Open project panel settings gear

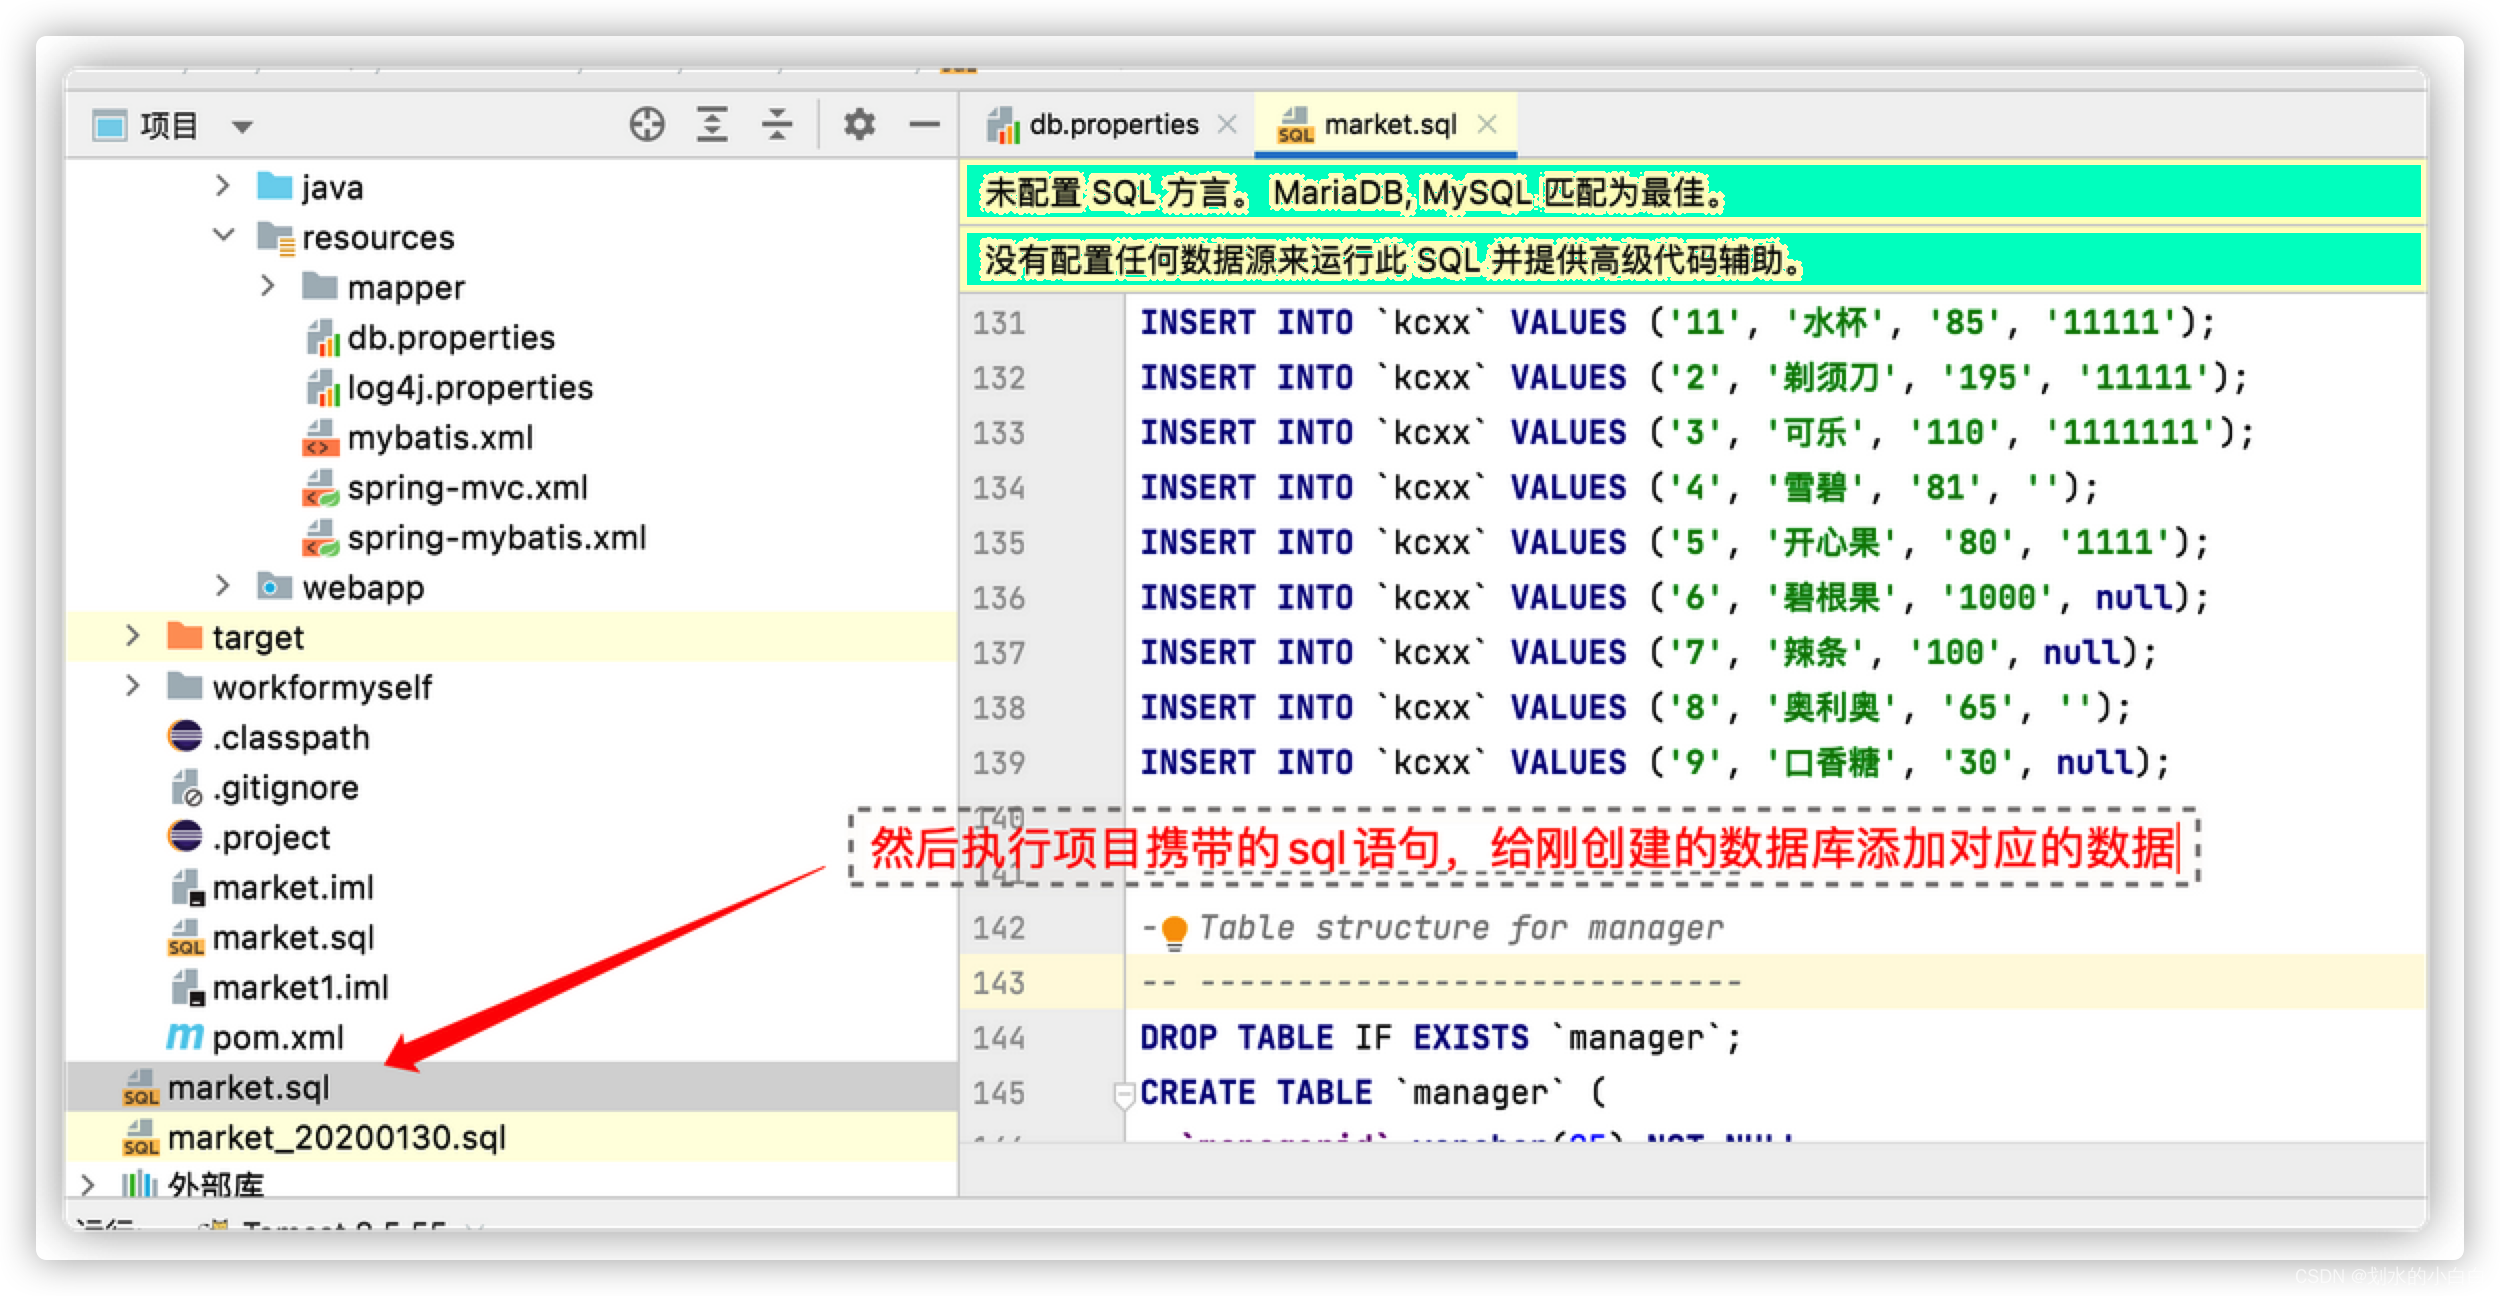click(859, 125)
